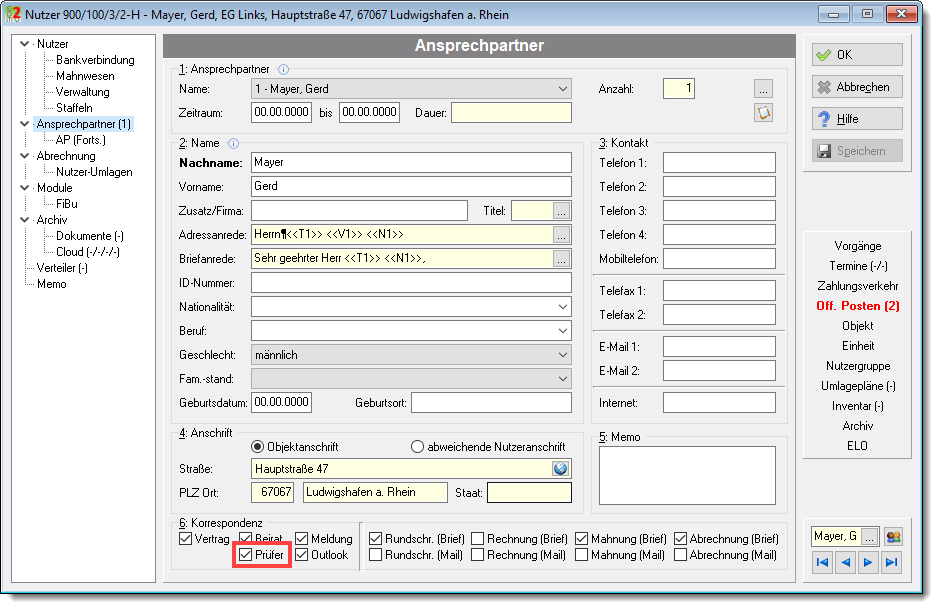This screenshot has height=609, width=938.
Task: Click the globe icon in the Straße field
Action: 560,468
